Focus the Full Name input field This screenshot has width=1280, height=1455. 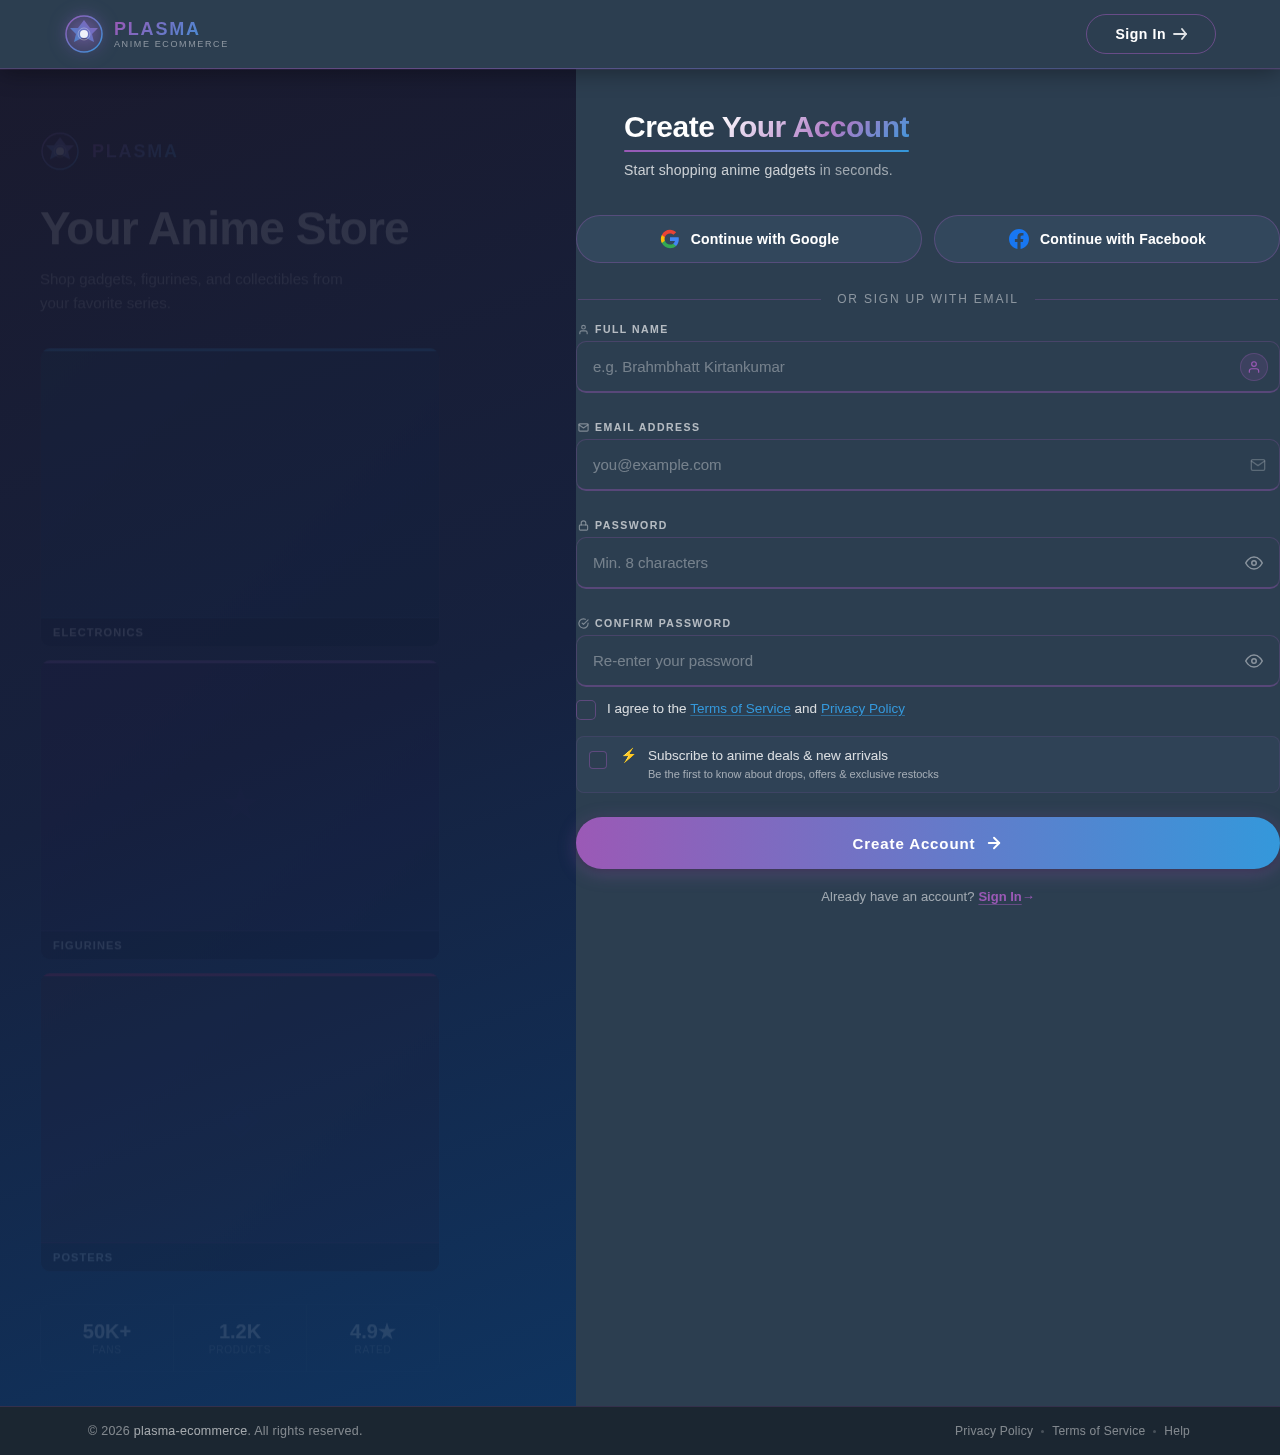click(928, 367)
